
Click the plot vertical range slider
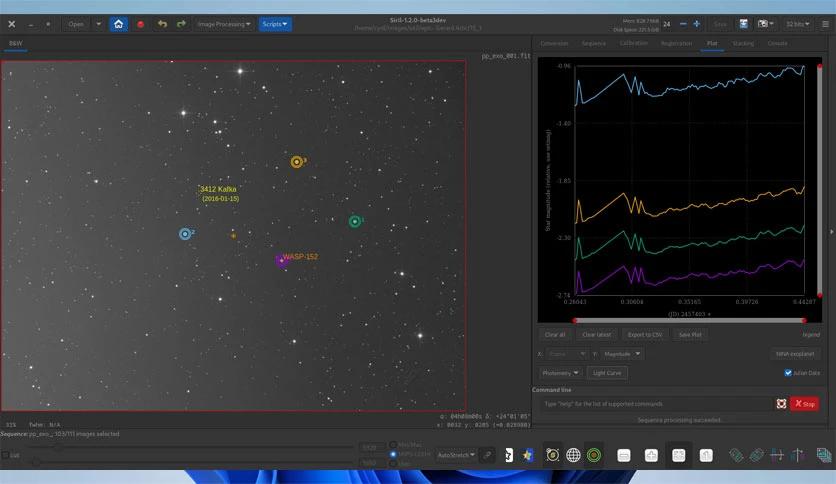819,181
